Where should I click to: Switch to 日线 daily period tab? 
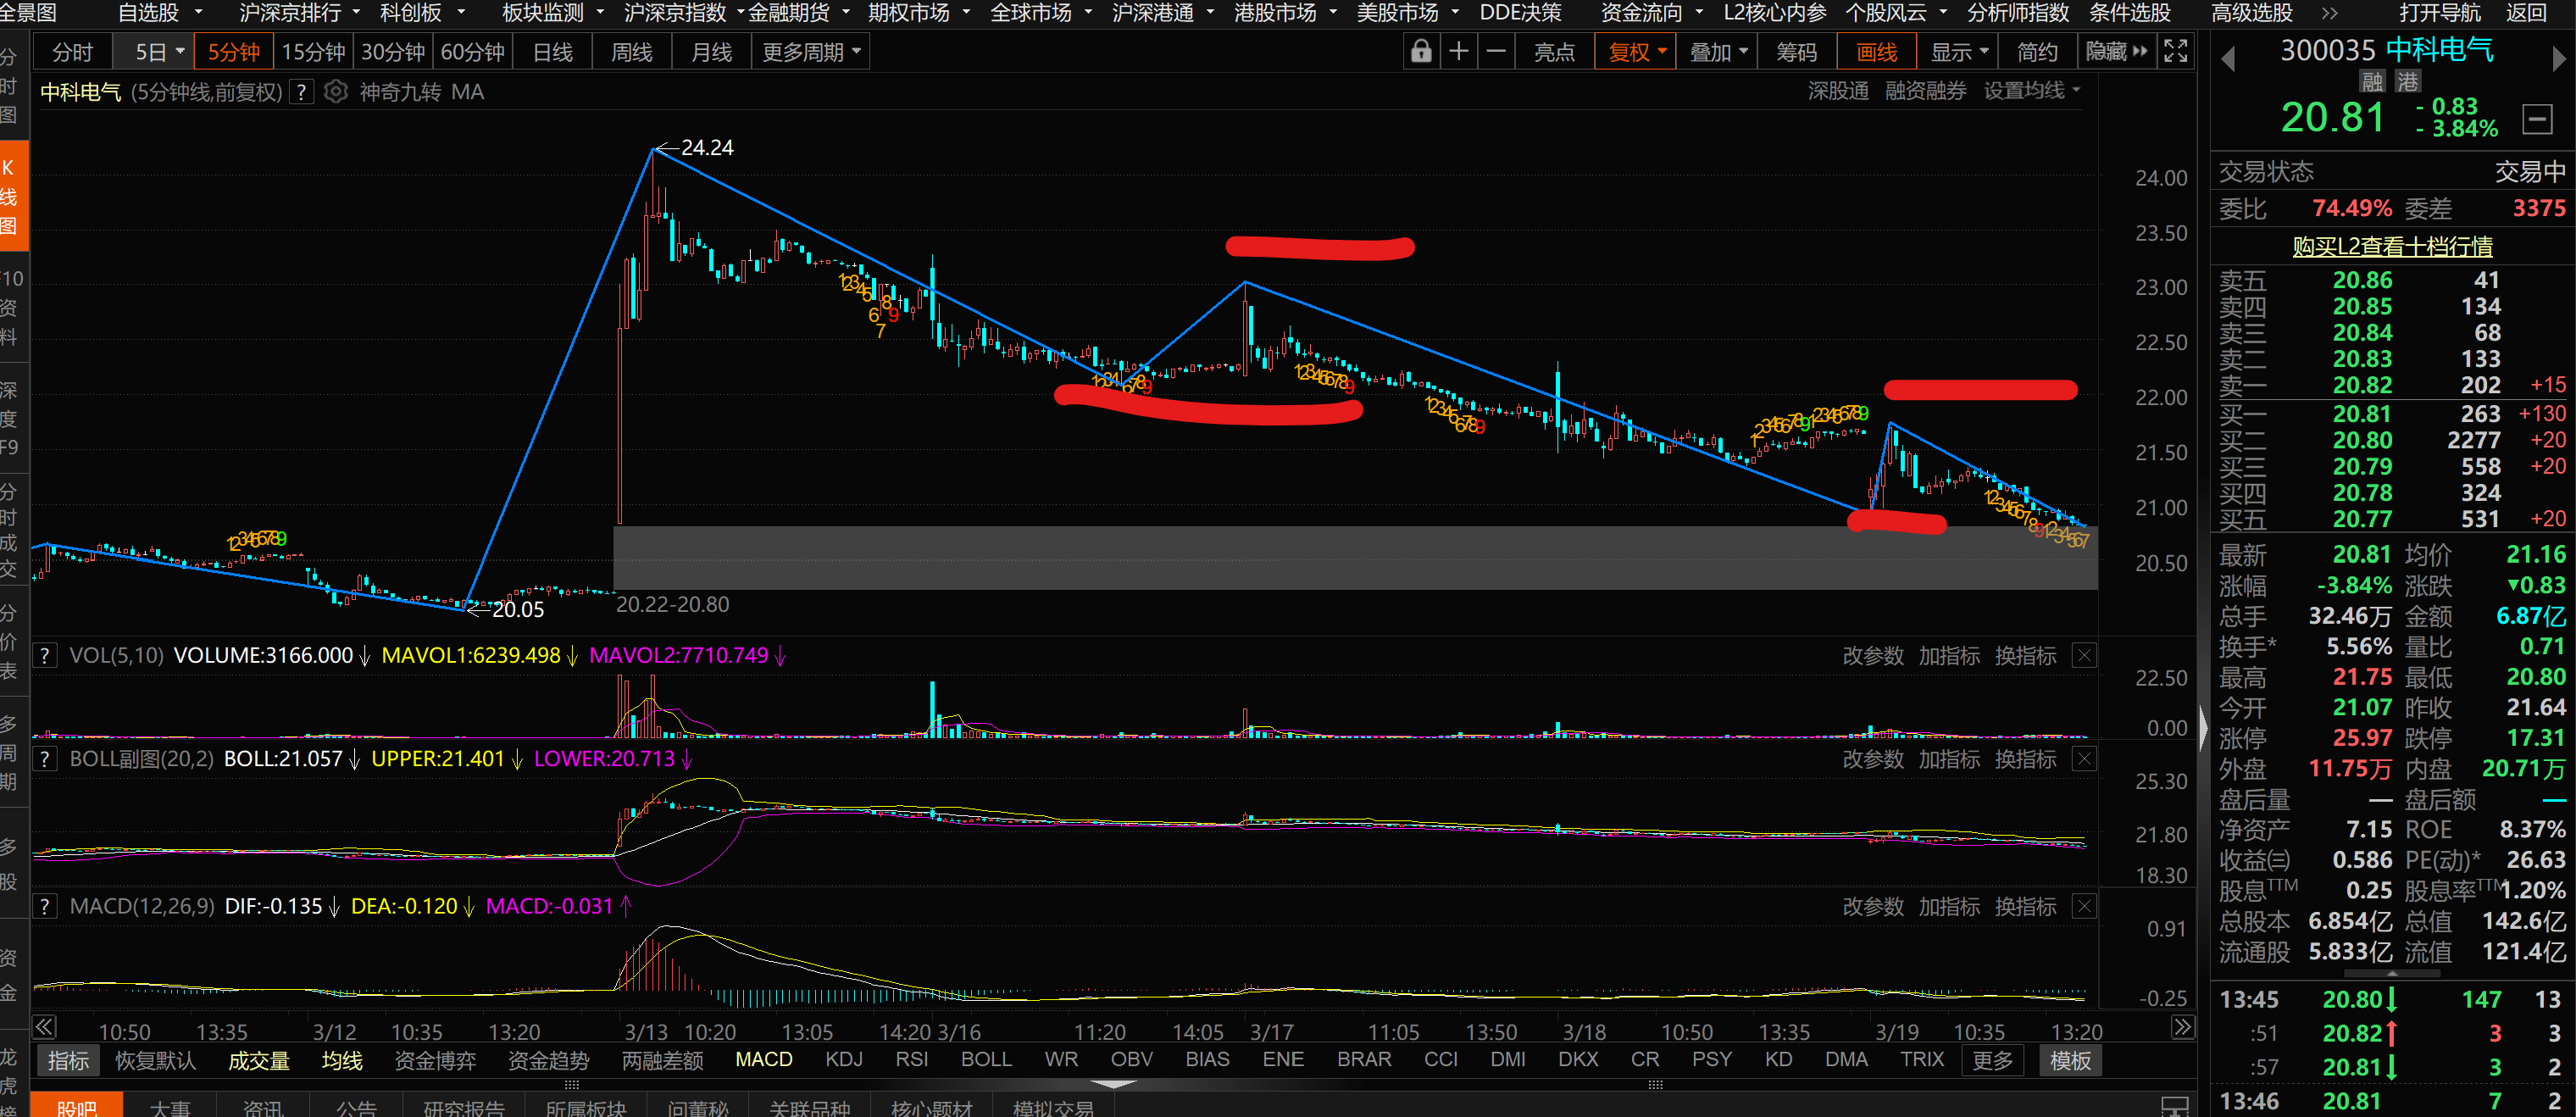553,52
